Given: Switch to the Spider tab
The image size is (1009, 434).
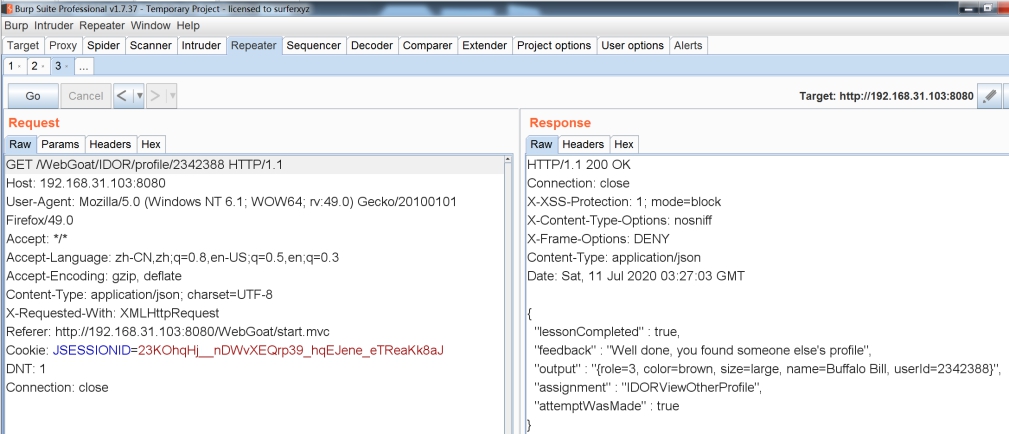Looking at the screenshot, I should pyautogui.click(x=104, y=45).
